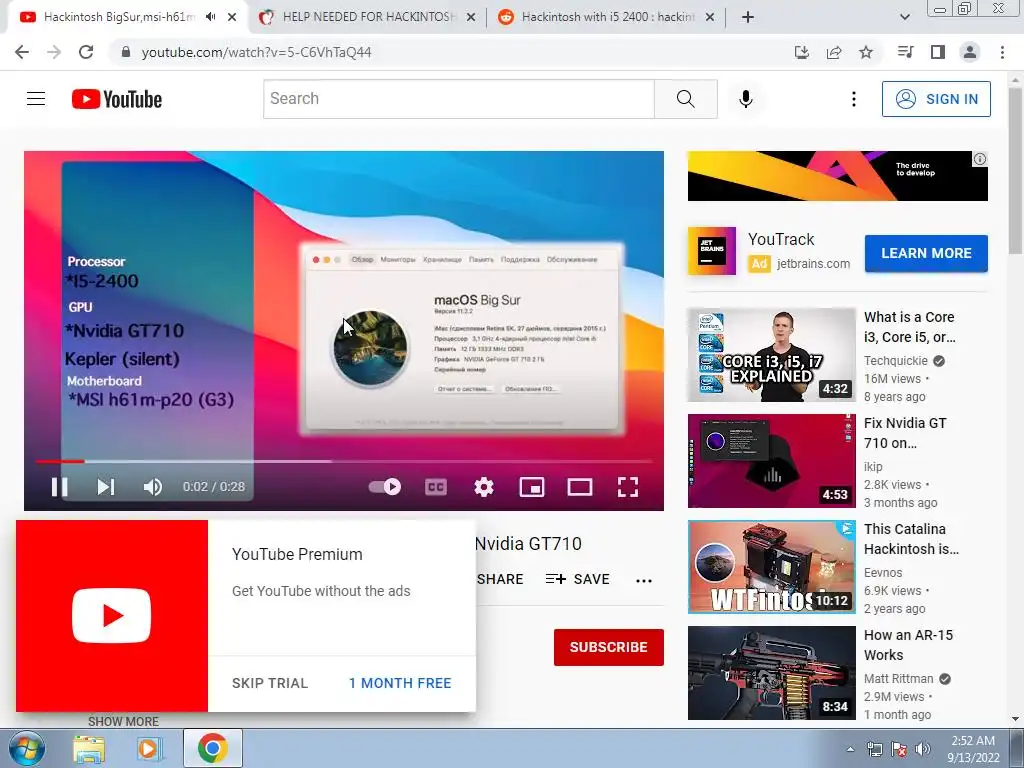This screenshot has width=1024, height=768.
Task: Open the Windows Start menu
Action: tap(25, 748)
